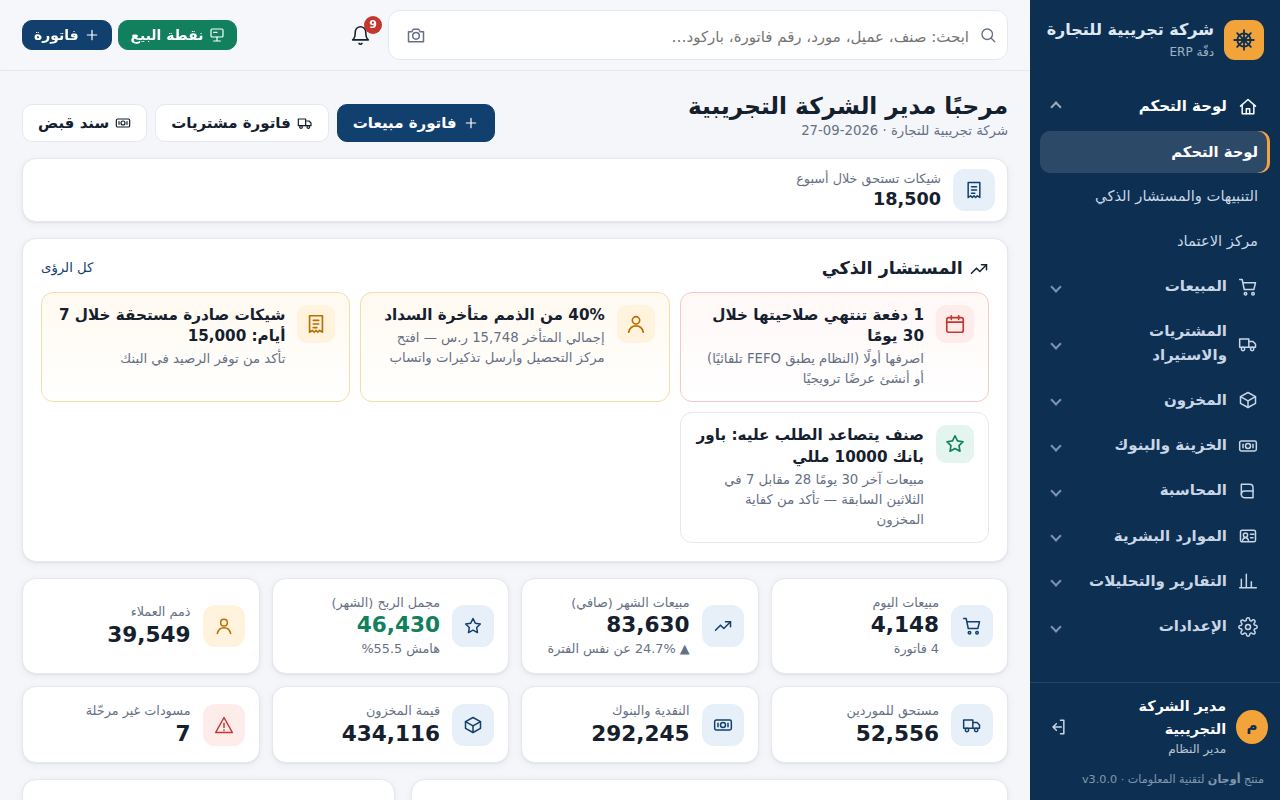The width and height of the screenshot is (1280, 800).
Task: Click the green value 46,430
Action: (398, 625)
